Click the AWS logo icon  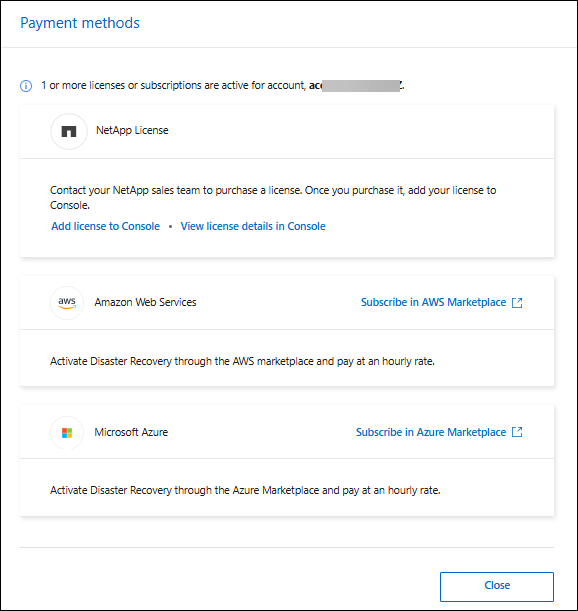point(67,303)
